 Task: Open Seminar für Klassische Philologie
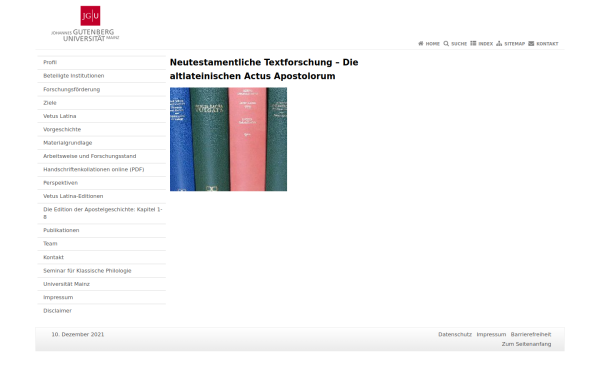coord(101,271)
